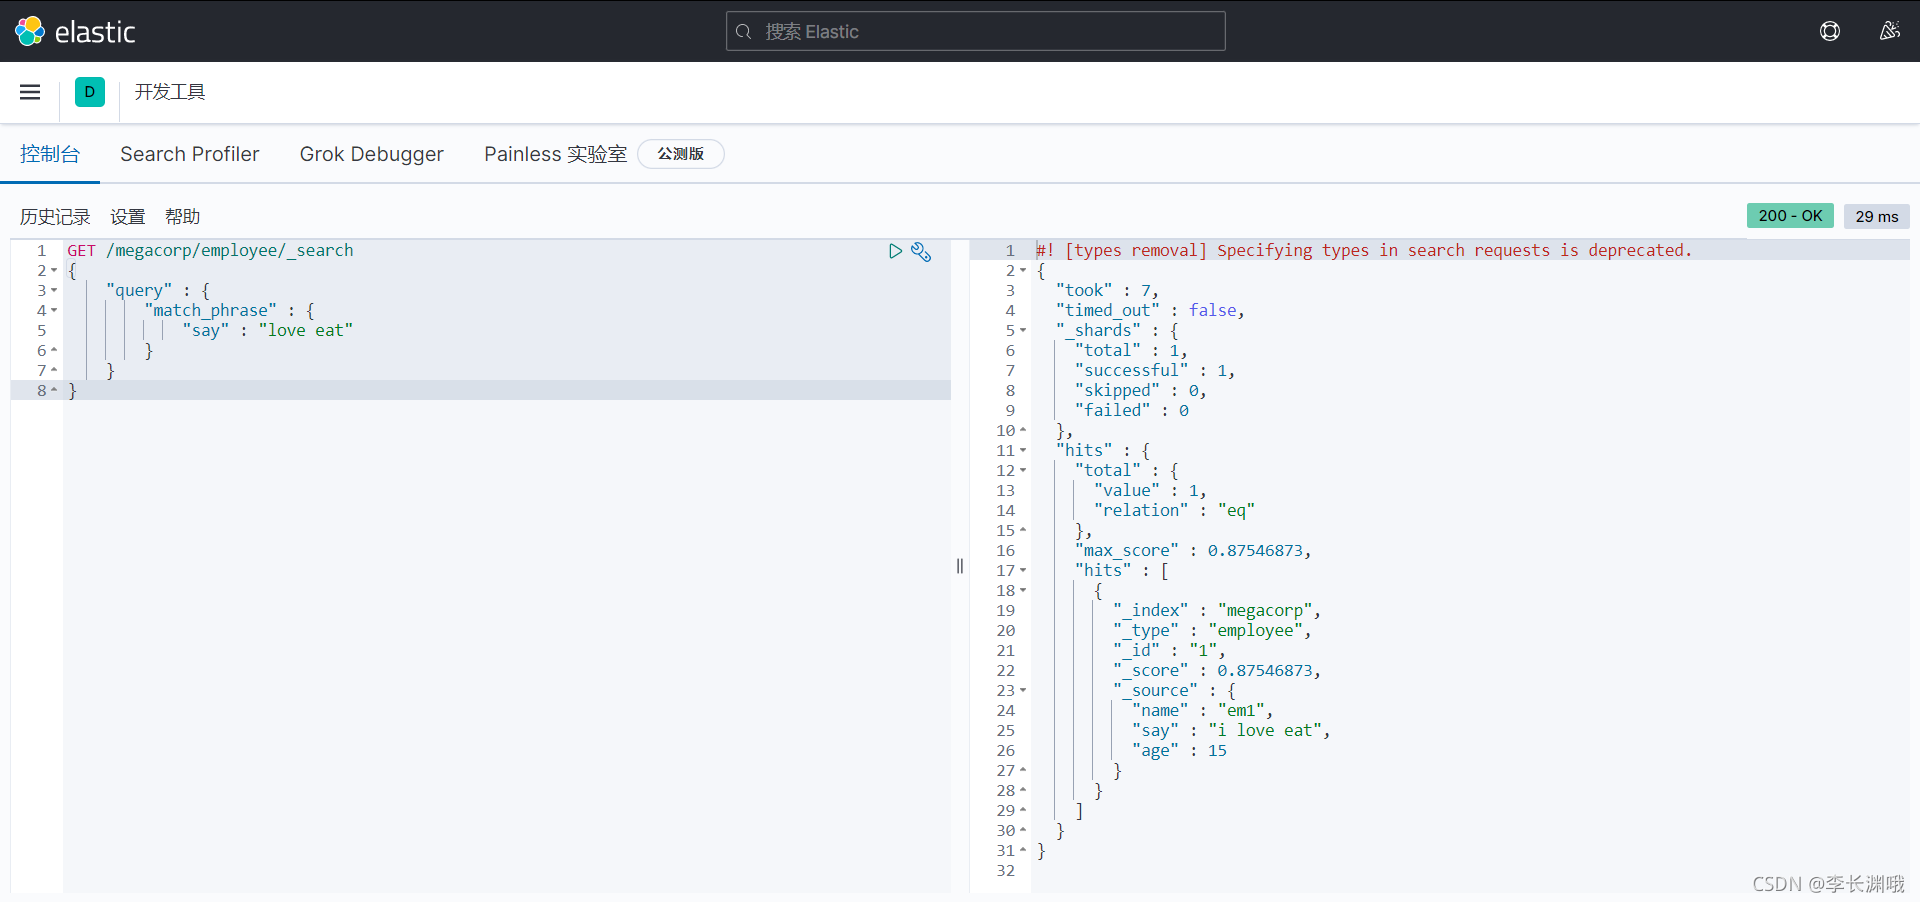
Task: Click the 29 ms response time badge
Action: tap(1877, 216)
